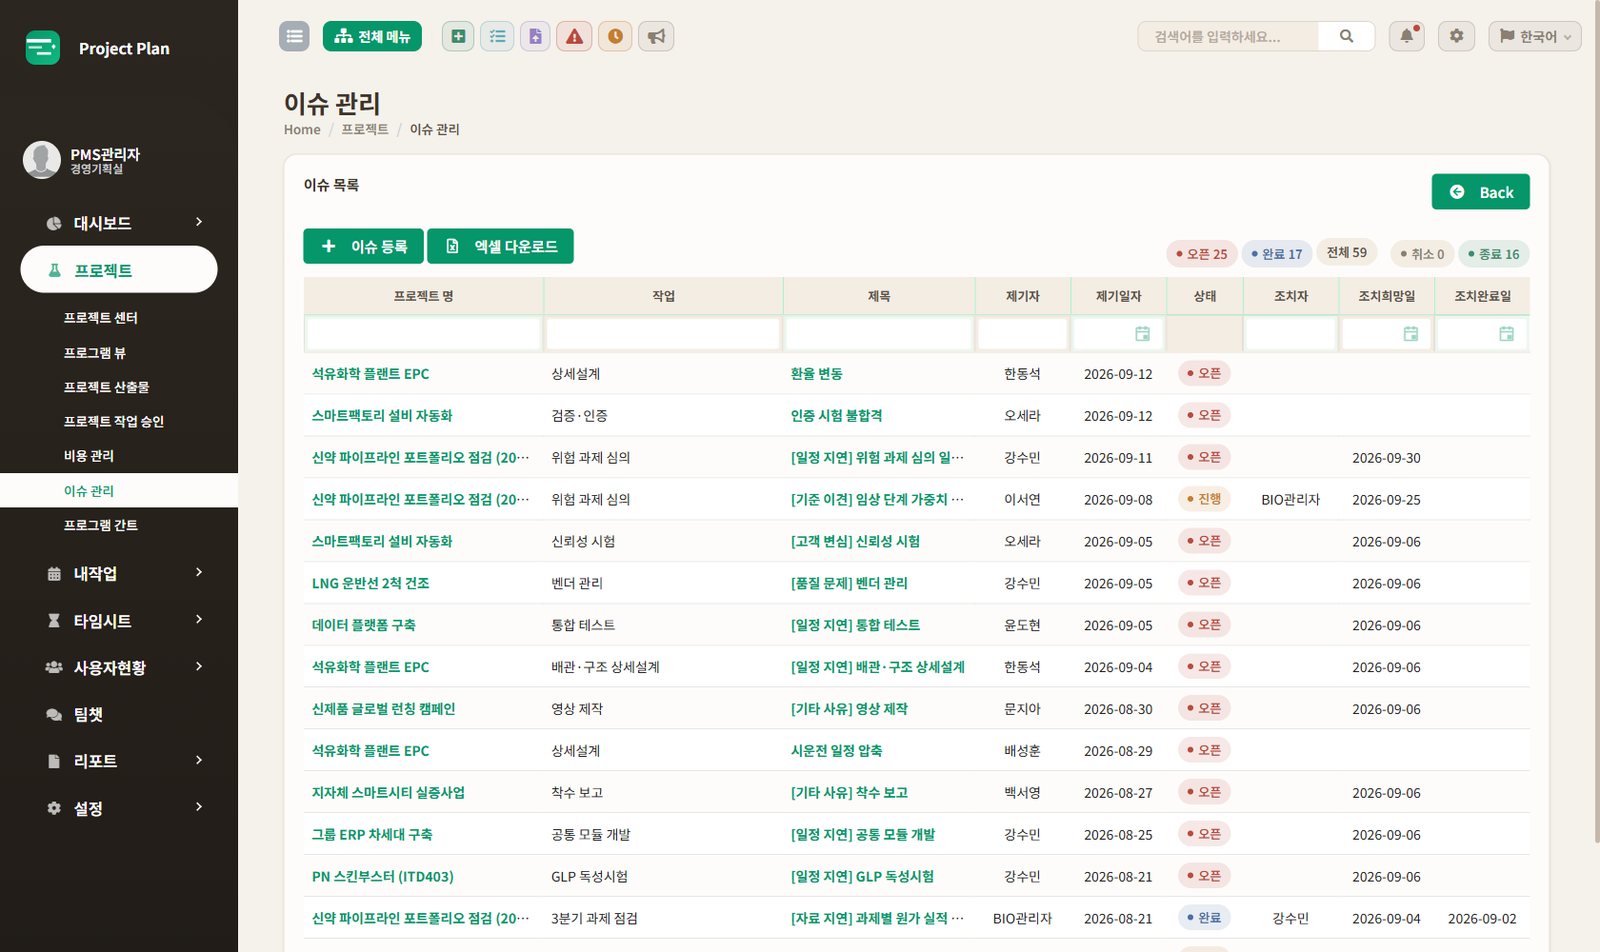Open calendar picker for 제기일자 filter
This screenshot has height=952, width=1600.
pyautogui.click(x=1142, y=334)
